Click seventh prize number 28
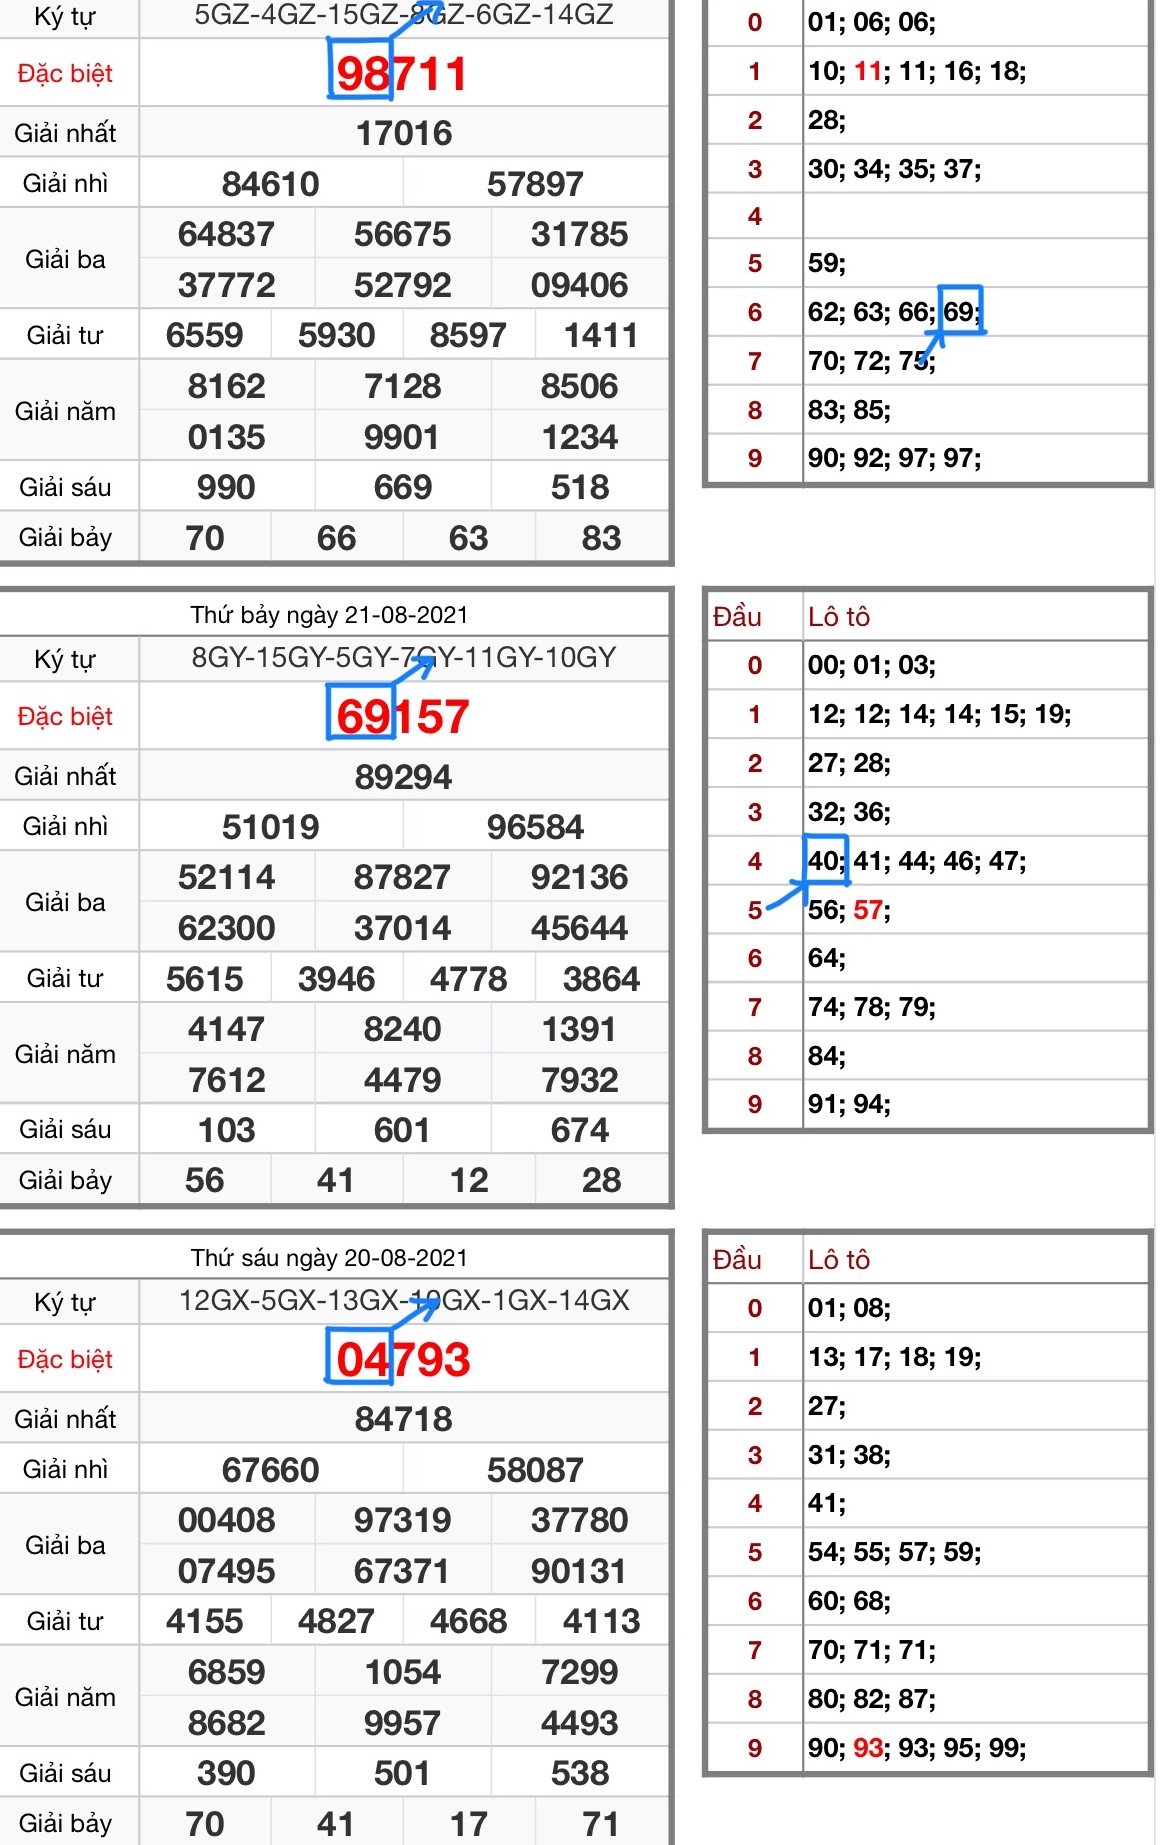 601,1180
